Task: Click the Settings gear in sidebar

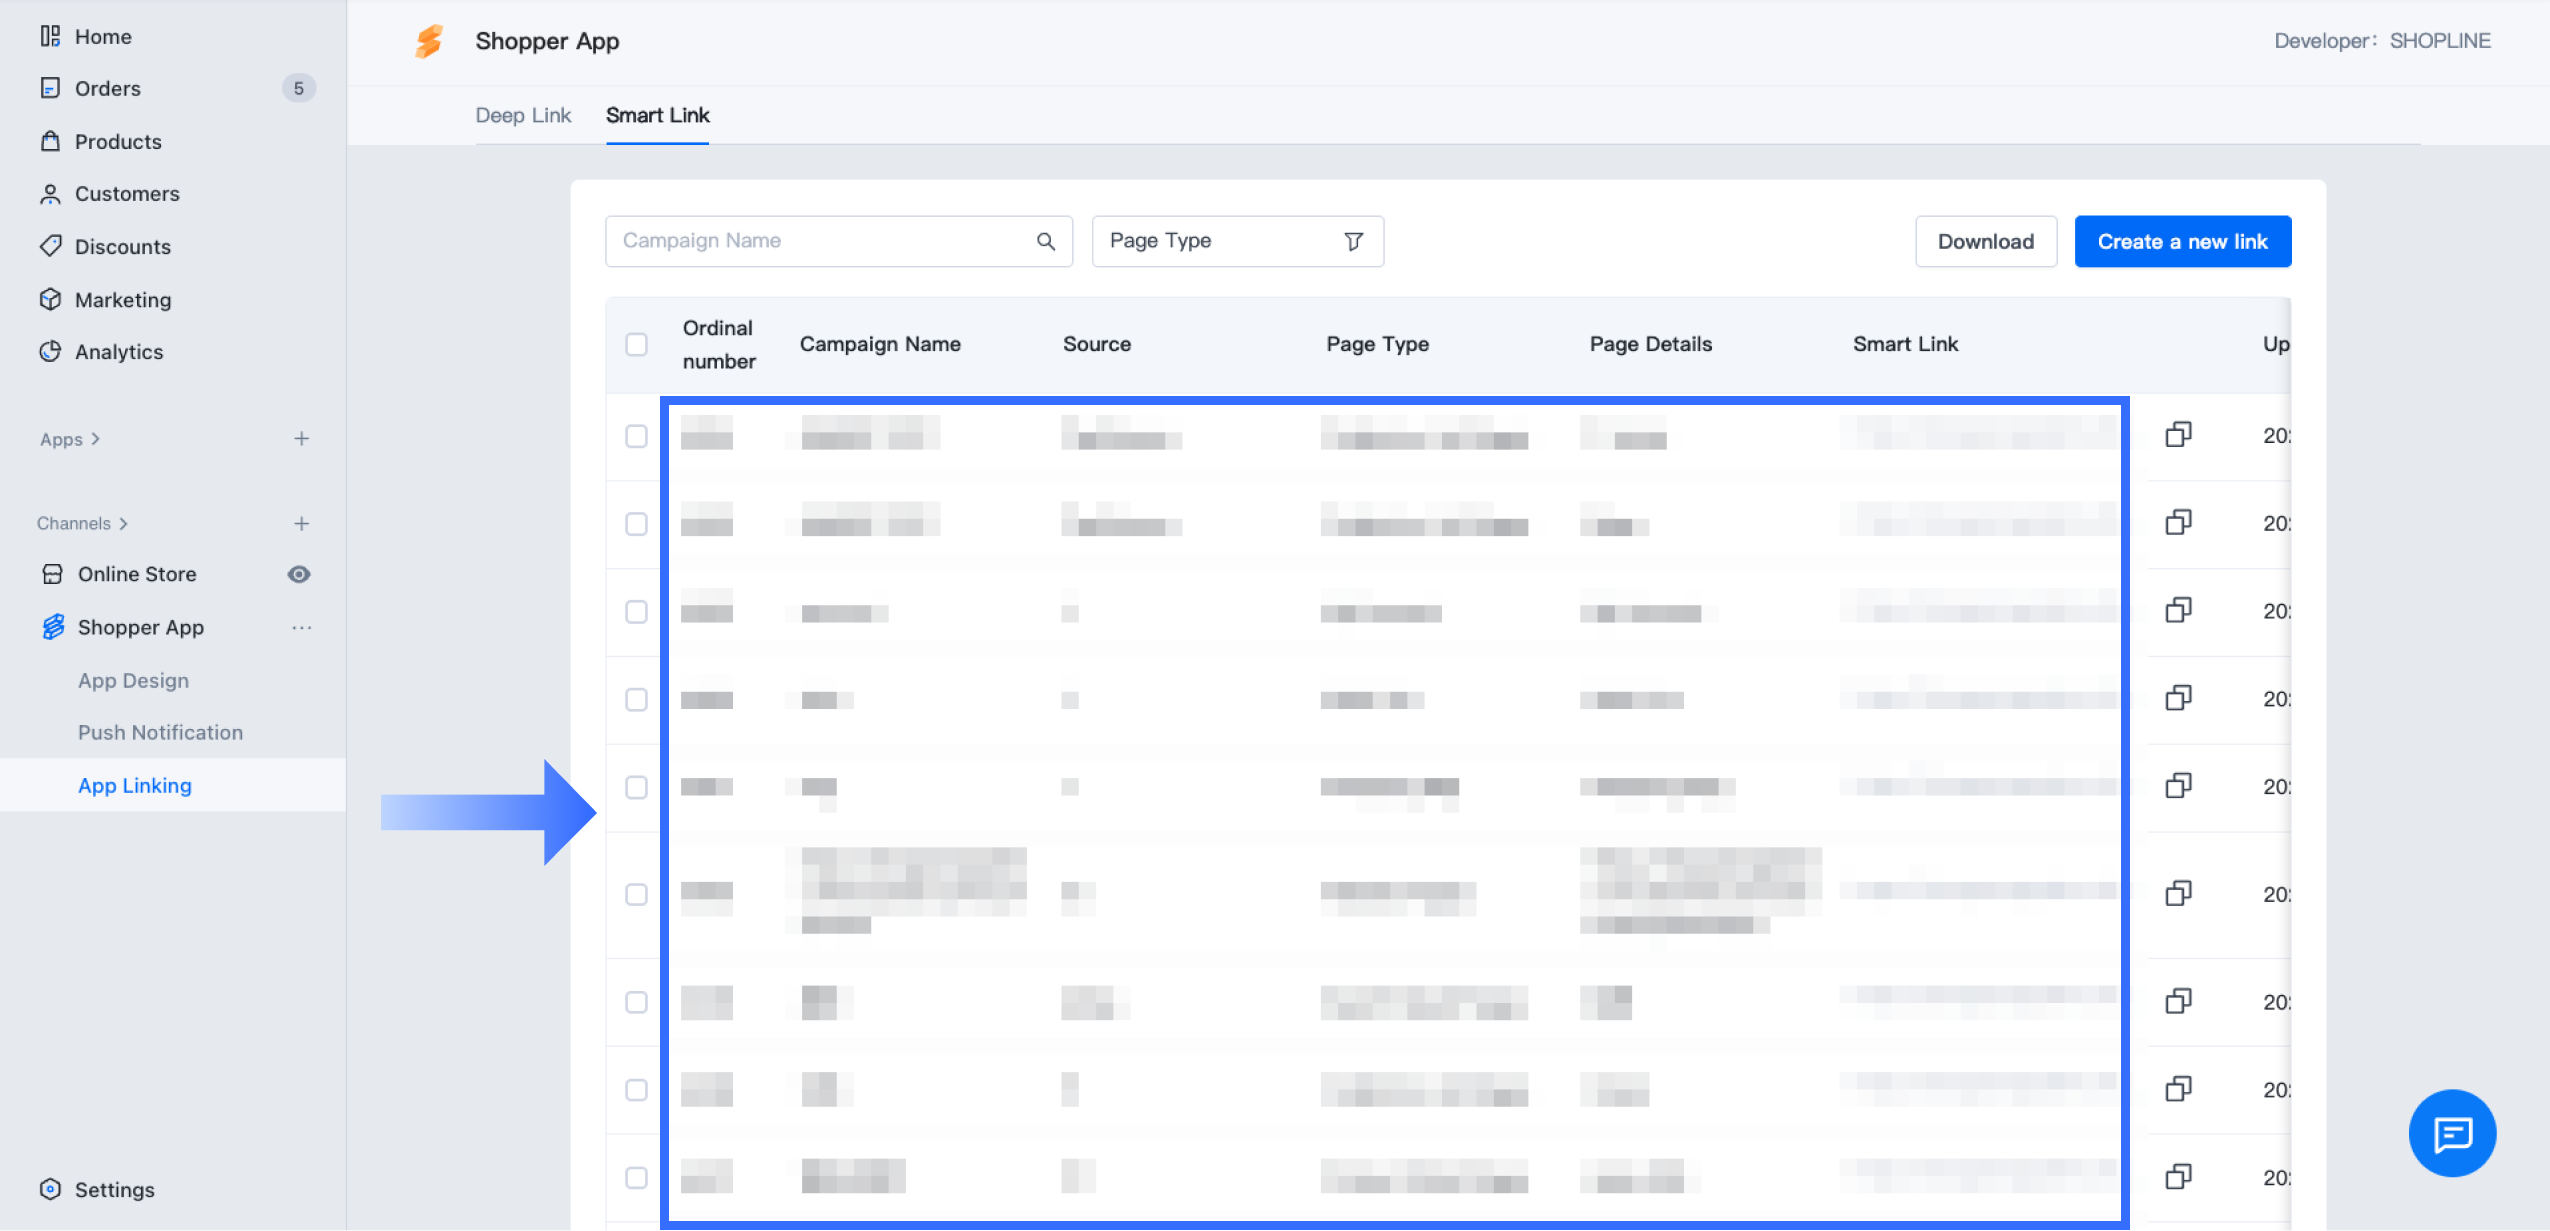Action: [51, 1189]
